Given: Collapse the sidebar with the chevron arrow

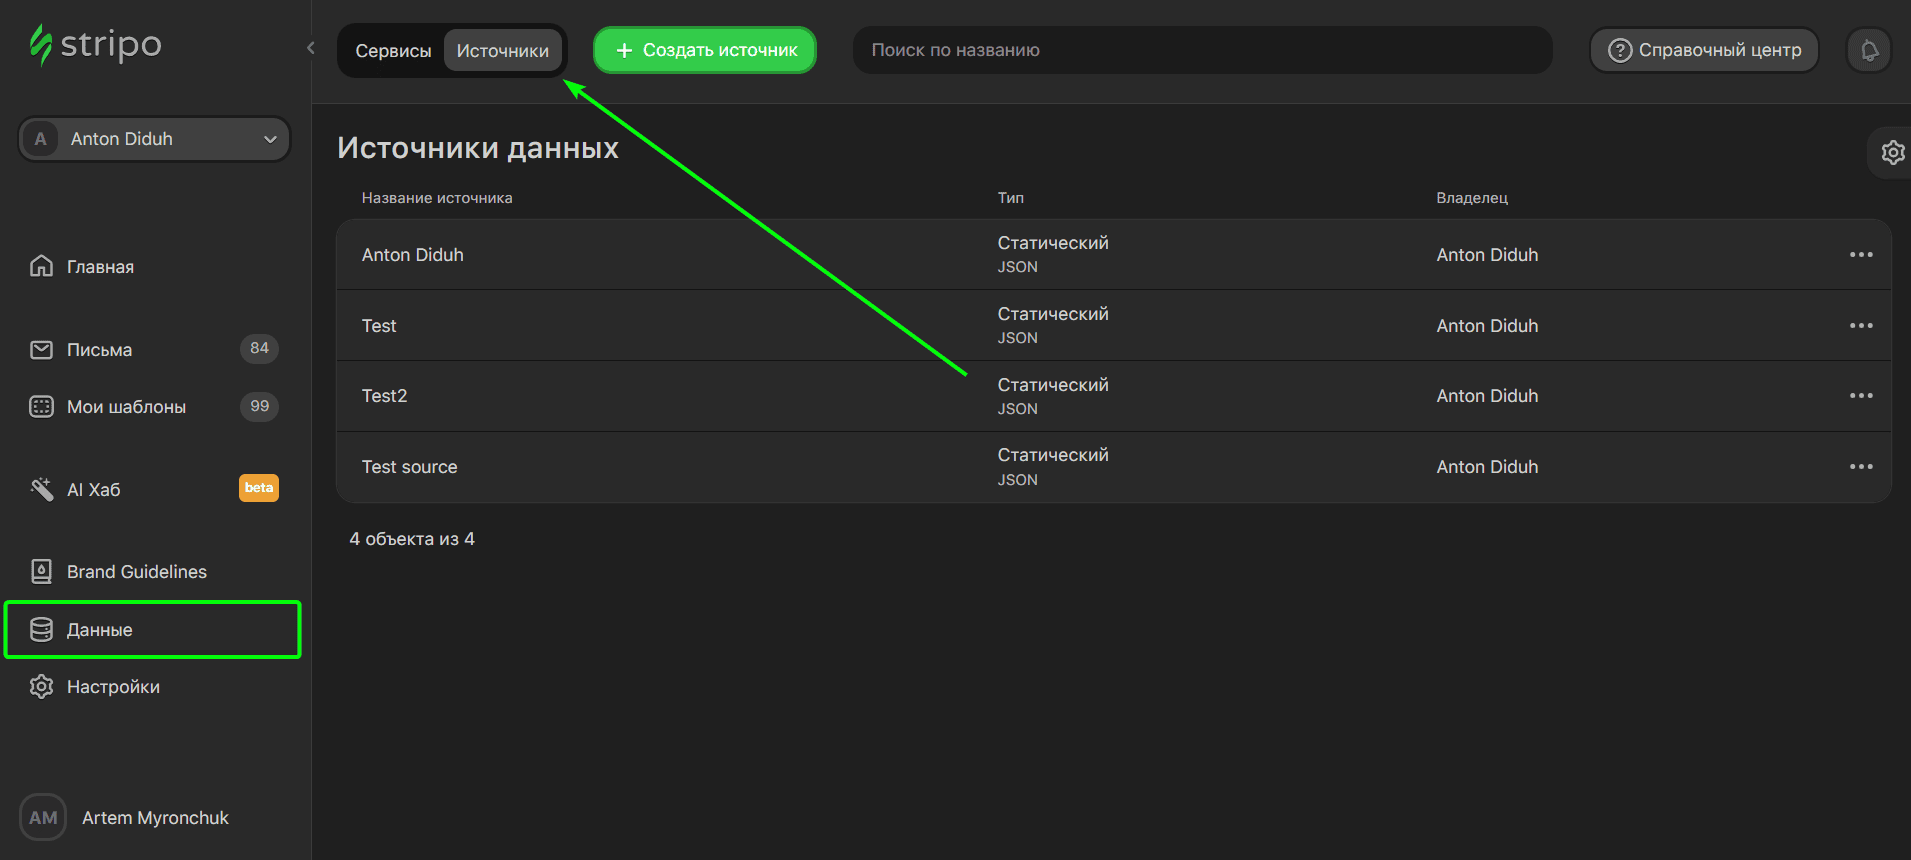Looking at the screenshot, I should [311, 48].
